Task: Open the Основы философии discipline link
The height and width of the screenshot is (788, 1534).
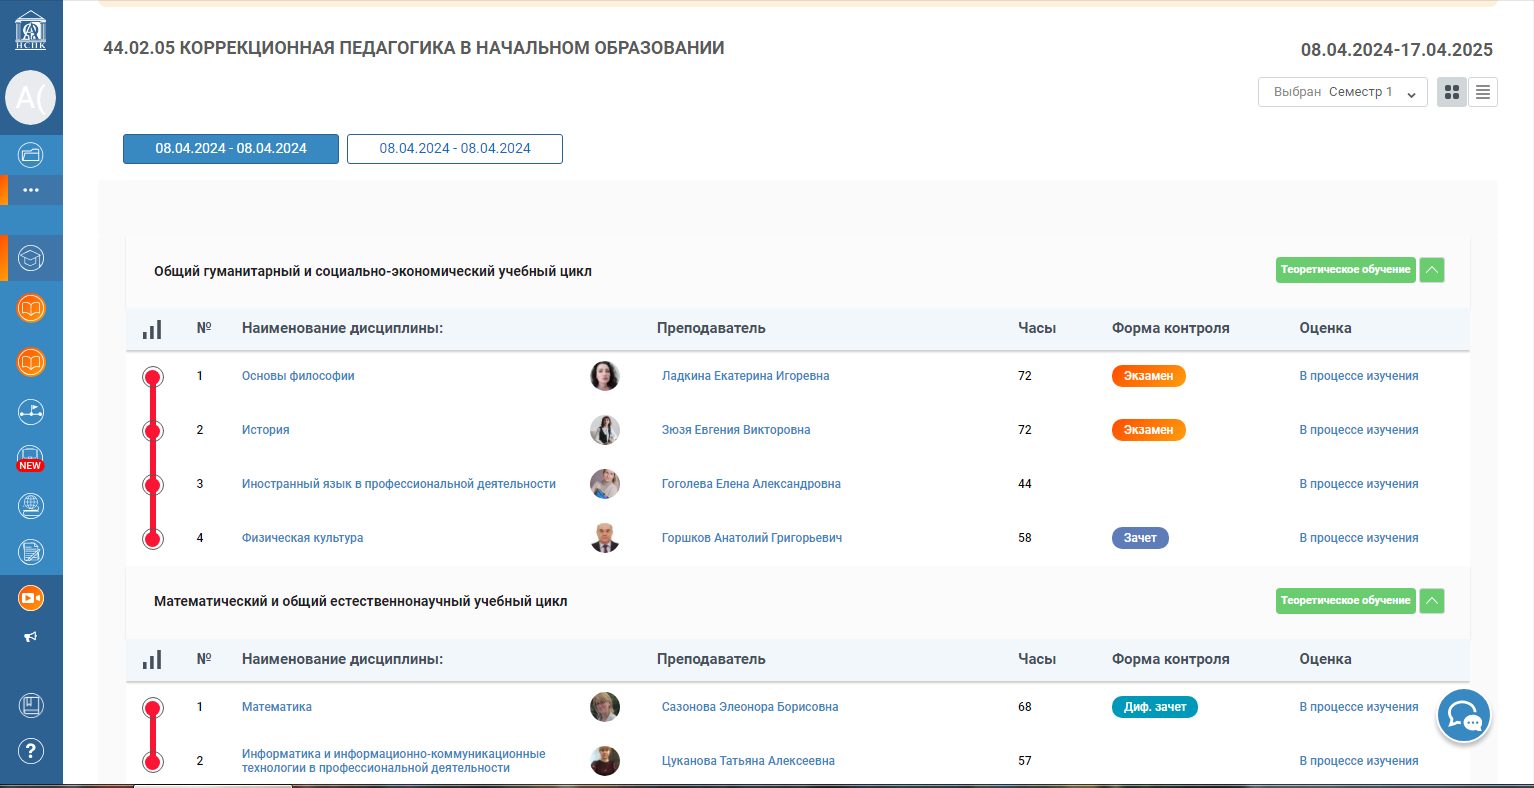Action: coord(298,376)
